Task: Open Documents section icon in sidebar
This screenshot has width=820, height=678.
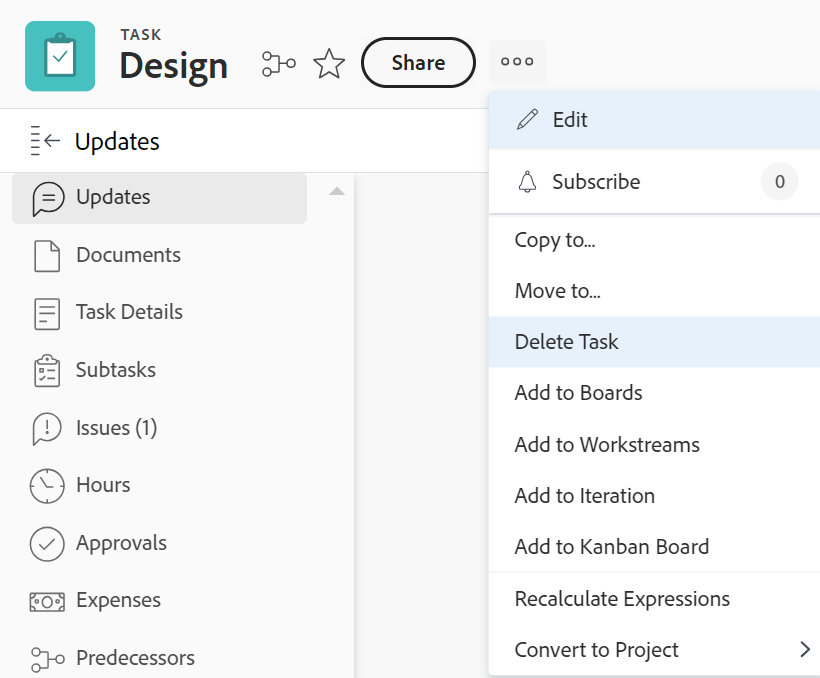Action: tap(47, 255)
